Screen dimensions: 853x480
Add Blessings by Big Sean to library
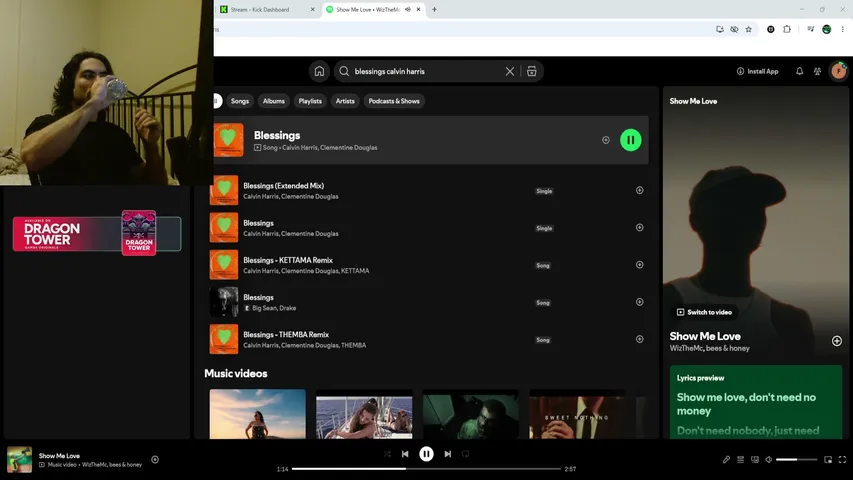639,302
